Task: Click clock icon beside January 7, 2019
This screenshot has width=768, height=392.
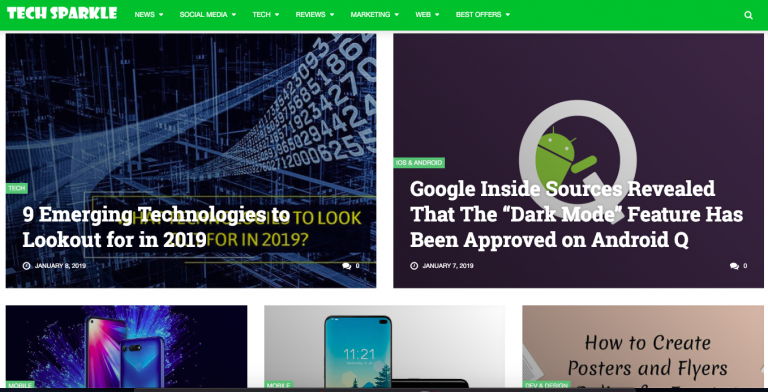Action: coord(414,266)
